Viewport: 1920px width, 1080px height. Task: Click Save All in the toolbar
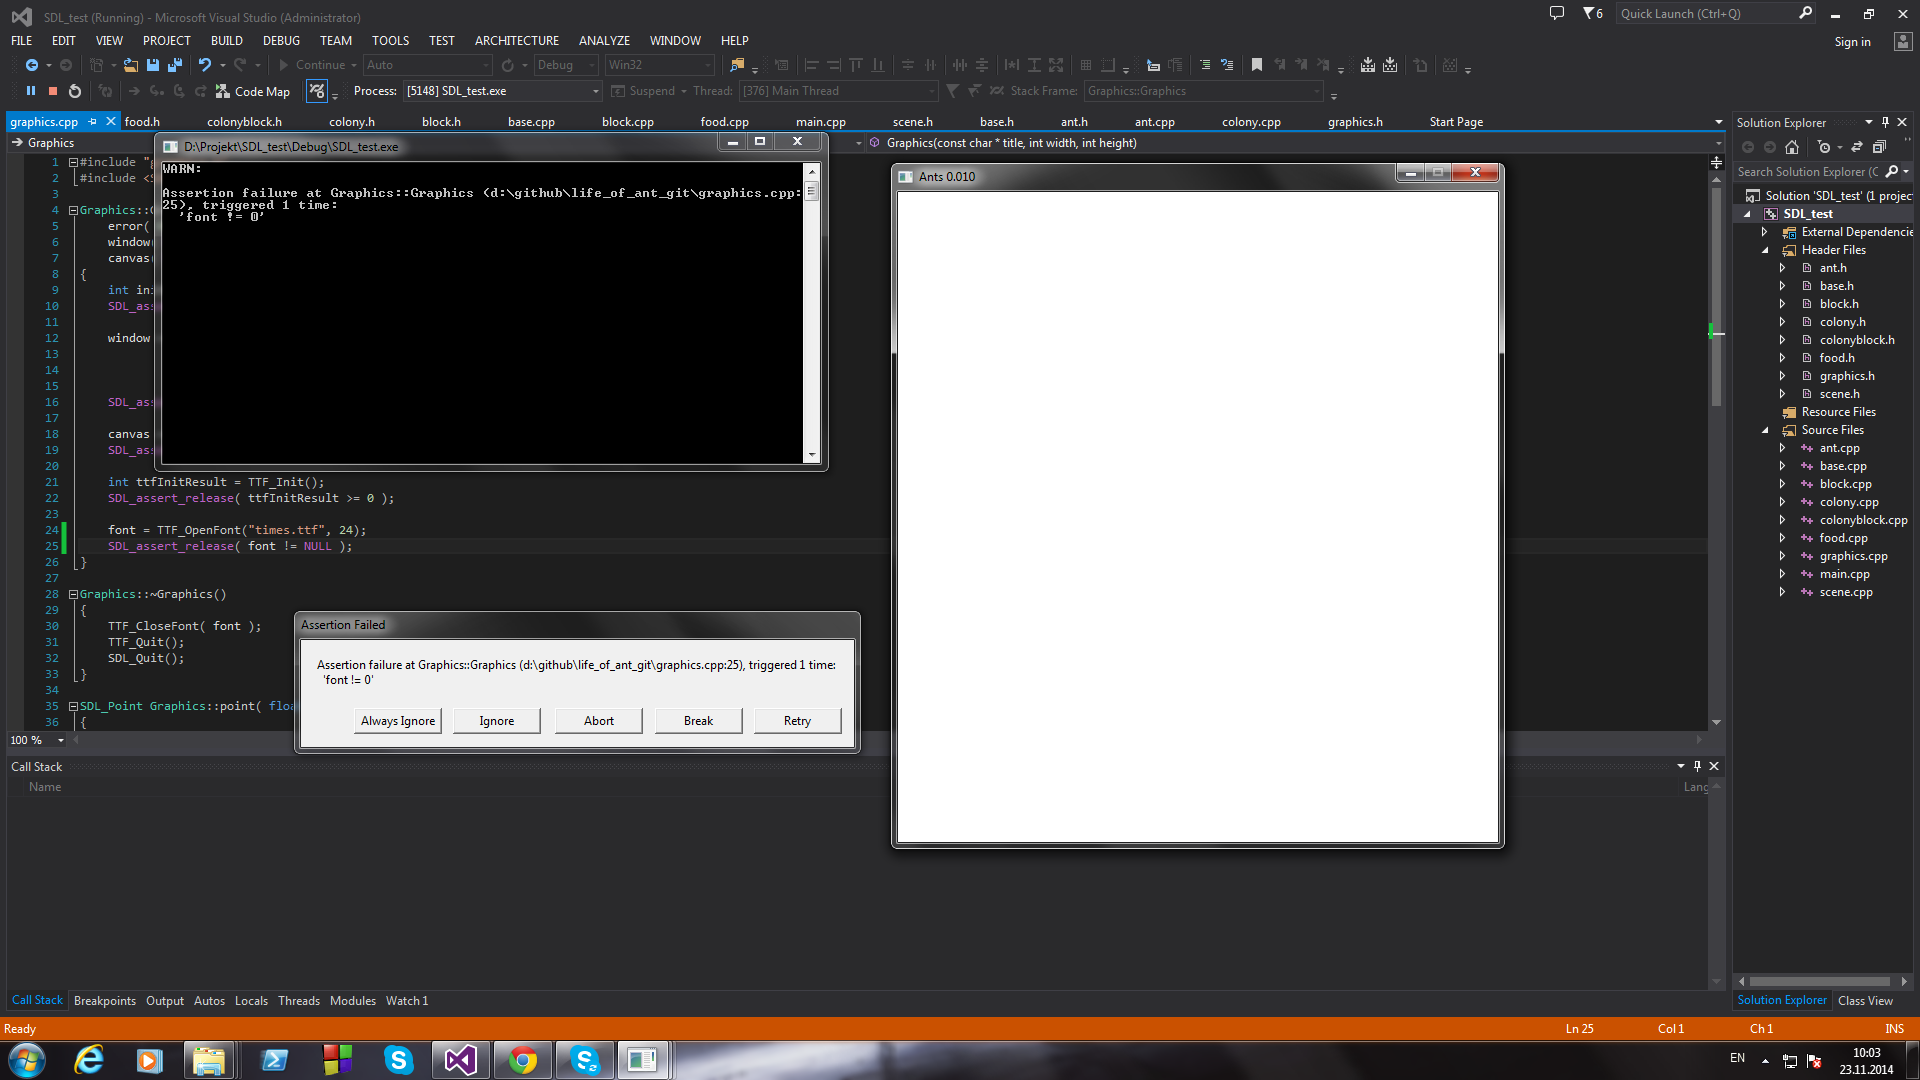175,65
